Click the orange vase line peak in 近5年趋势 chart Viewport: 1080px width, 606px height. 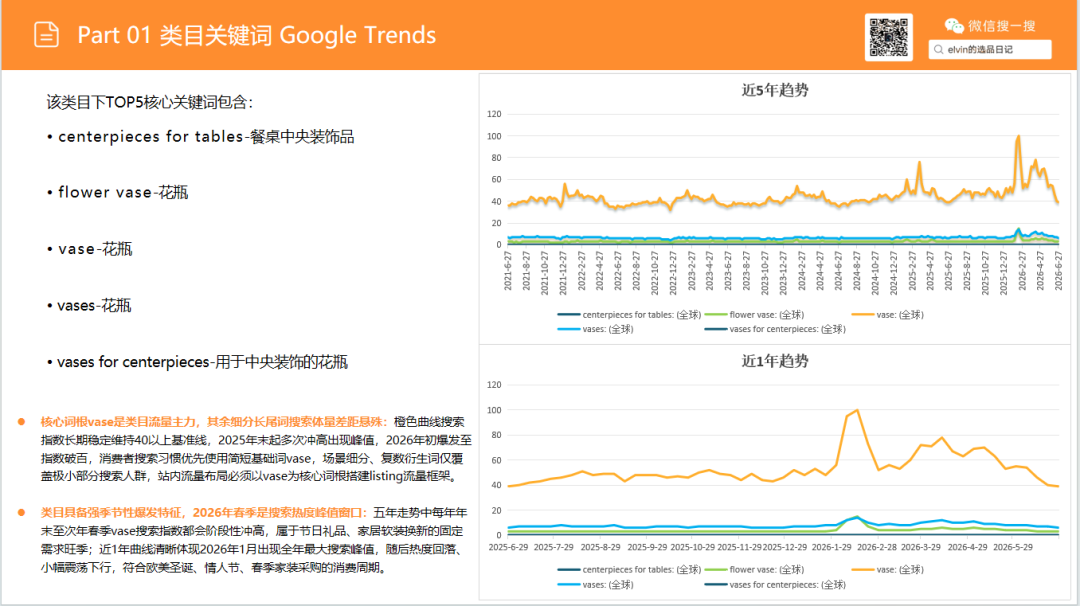tap(1018, 136)
